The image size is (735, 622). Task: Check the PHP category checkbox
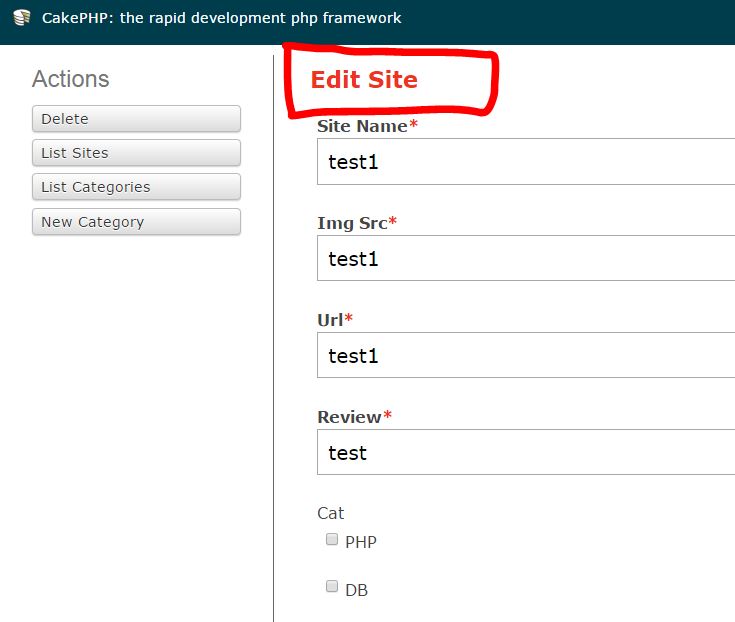(x=332, y=539)
